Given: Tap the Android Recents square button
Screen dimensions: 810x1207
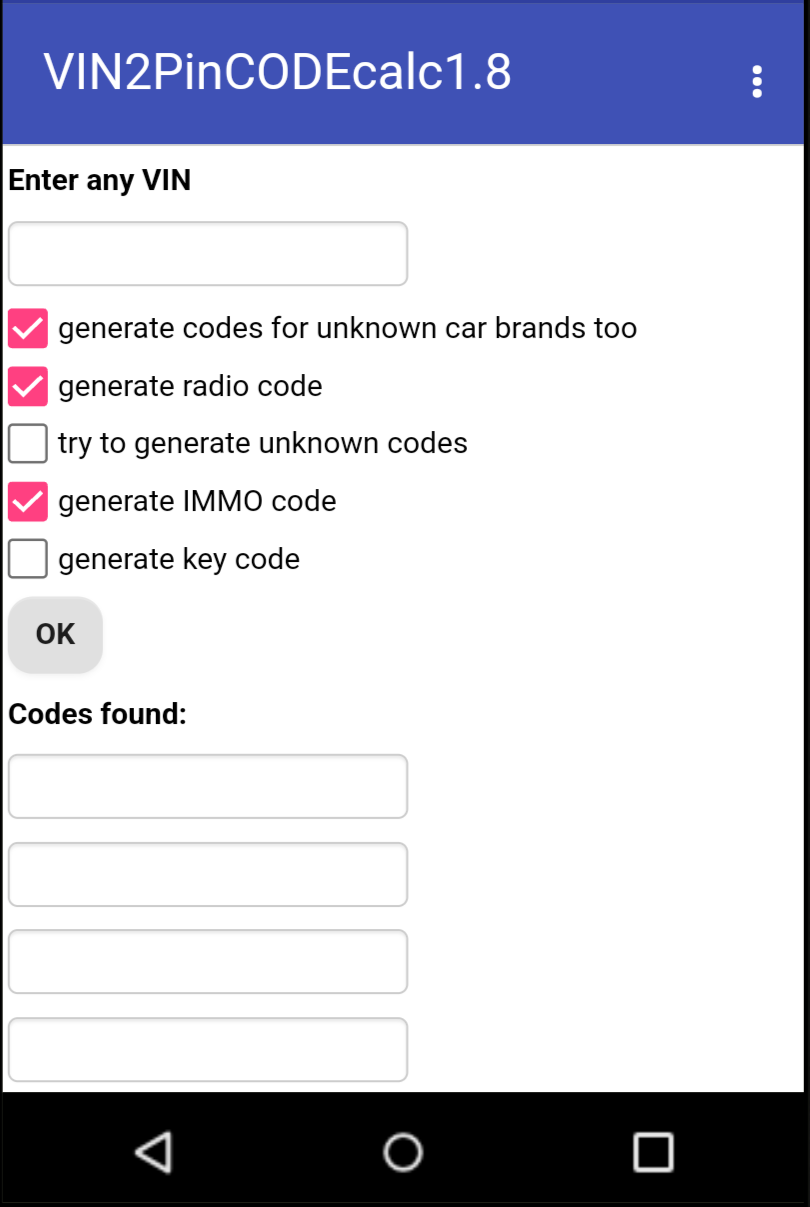Looking at the screenshot, I should click(653, 1152).
